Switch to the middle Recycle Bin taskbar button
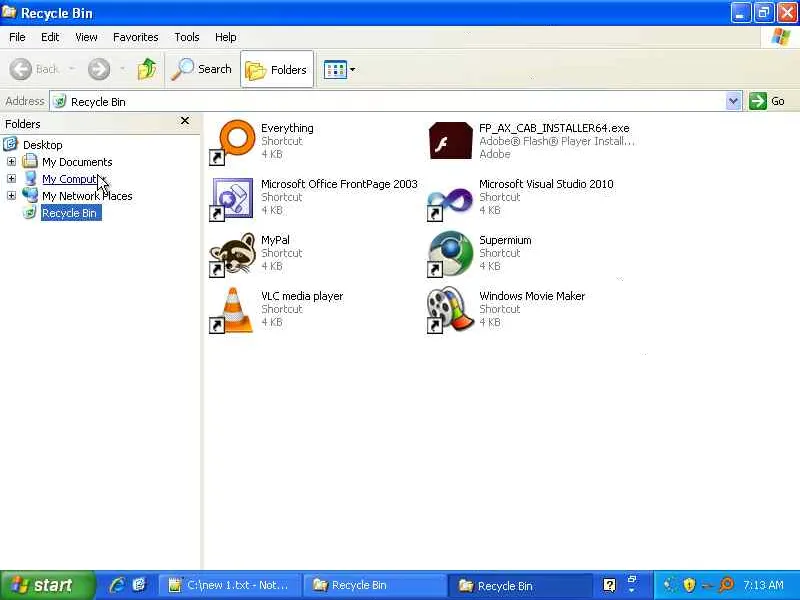The image size is (800, 600). (x=375, y=585)
